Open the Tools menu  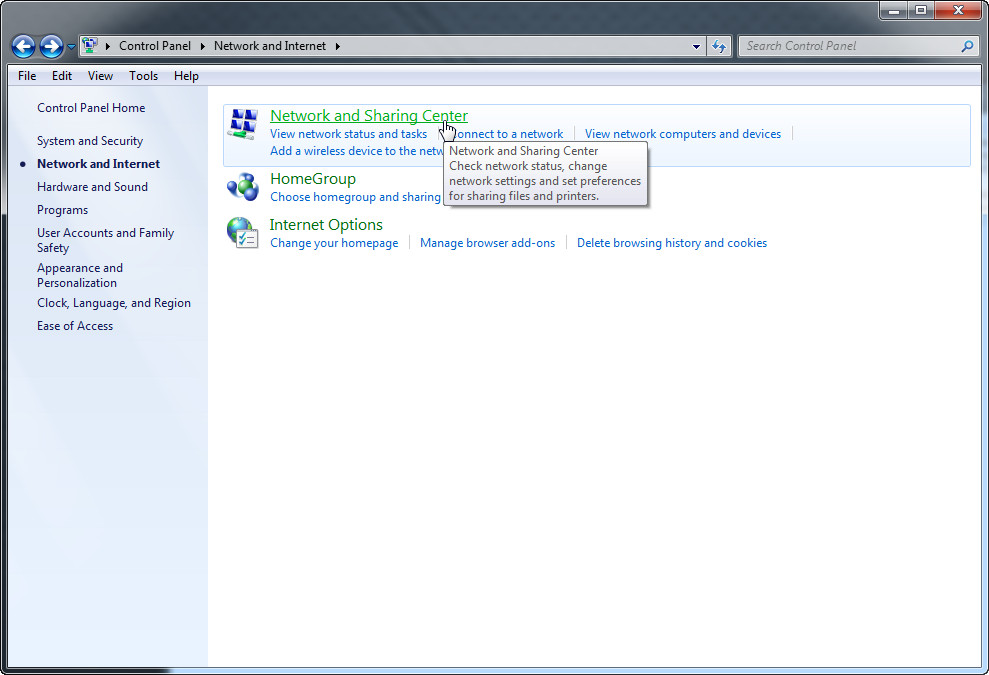143,76
